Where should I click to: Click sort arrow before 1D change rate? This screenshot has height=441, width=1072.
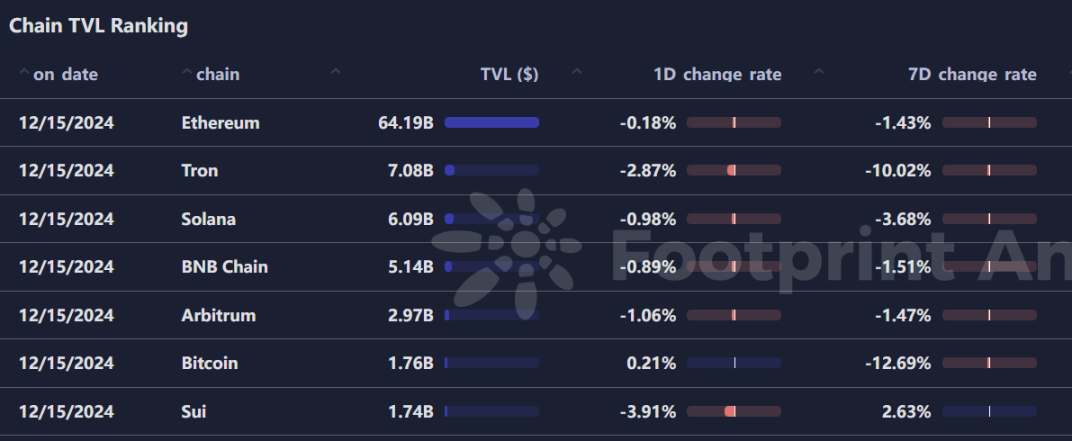tap(577, 70)
